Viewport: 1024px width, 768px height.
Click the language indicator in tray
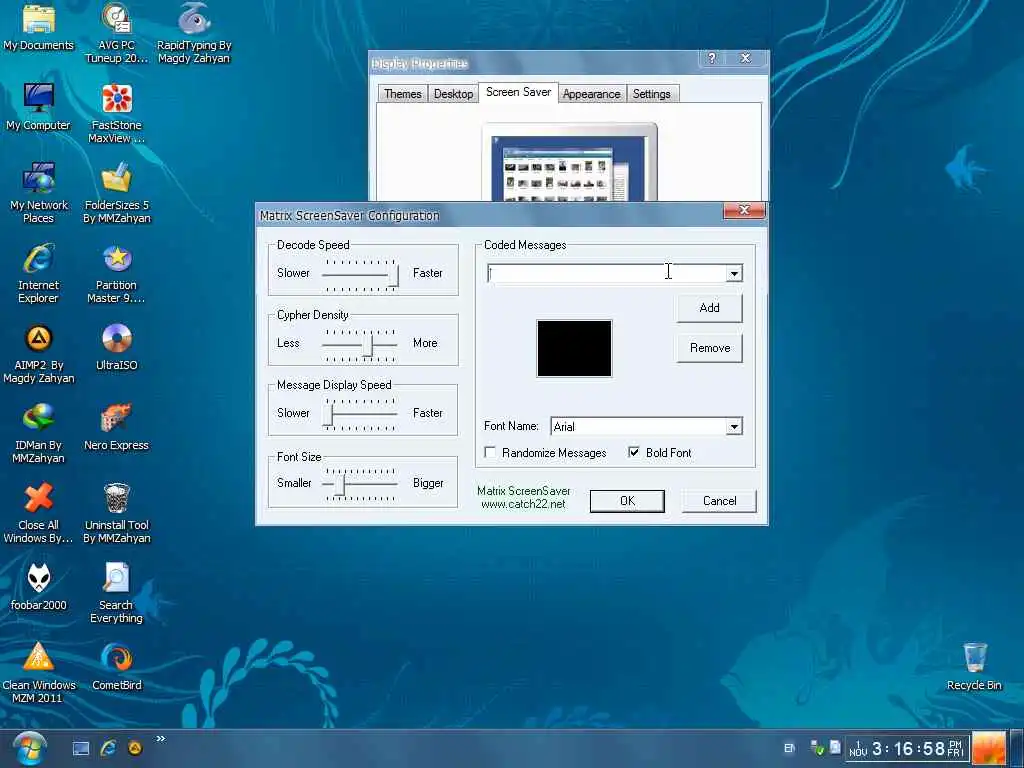click(x=789, y=748)
